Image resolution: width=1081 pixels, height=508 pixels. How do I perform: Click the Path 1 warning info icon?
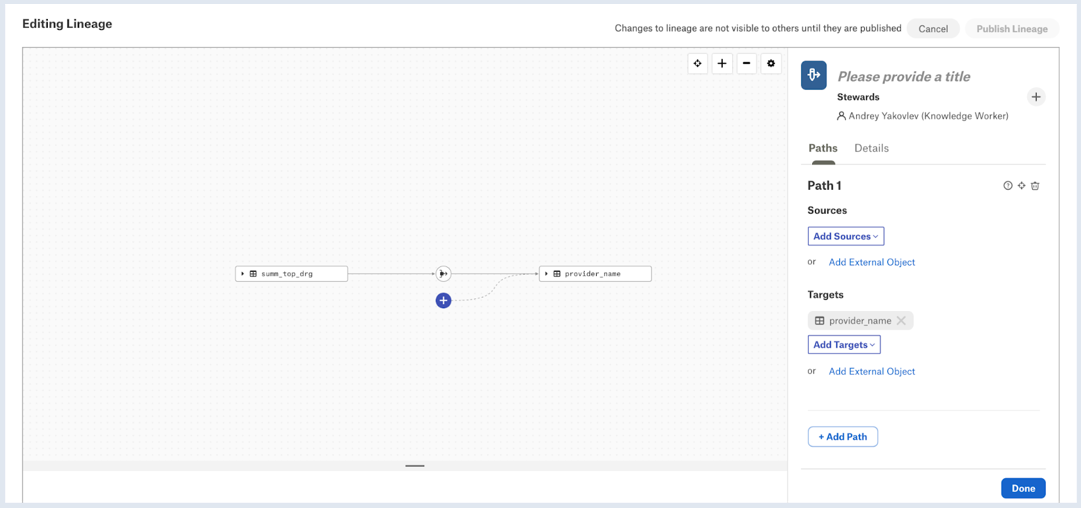click(1008, 185)
